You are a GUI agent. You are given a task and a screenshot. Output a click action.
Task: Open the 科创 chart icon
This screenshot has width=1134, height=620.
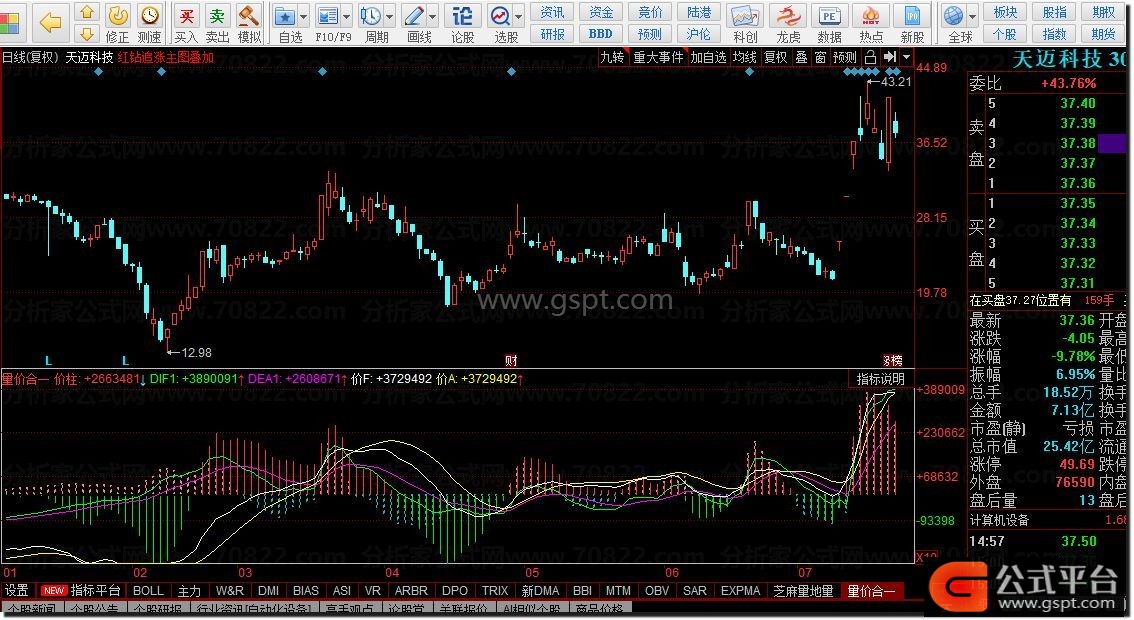745,16
